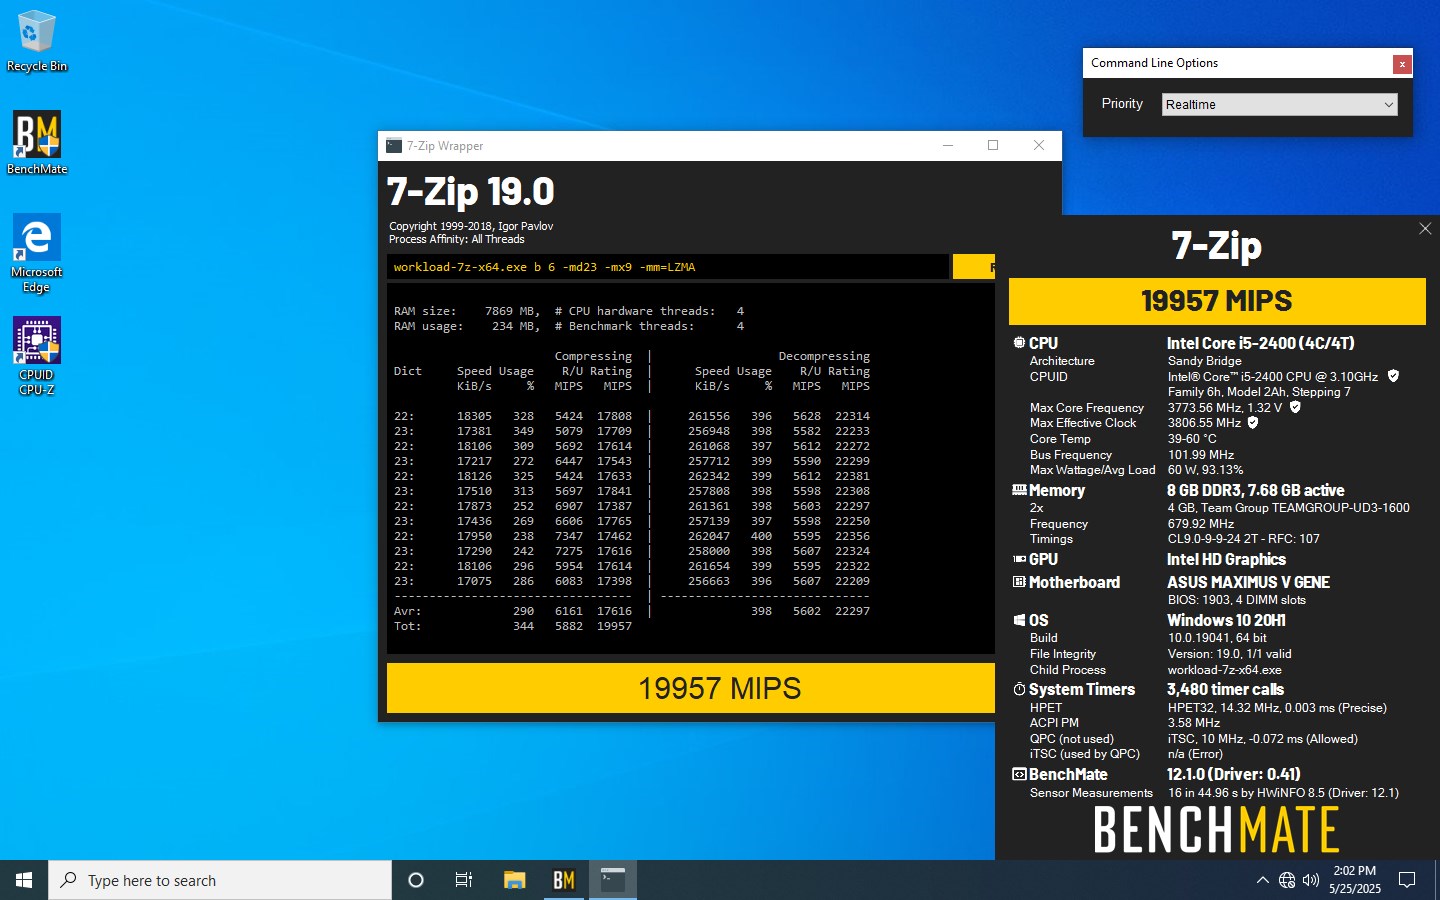Click the 19957 MIPS score bar in 7-Zip Wrapper
Viewport: 1440px width, 900px height.
click(691, 688)
